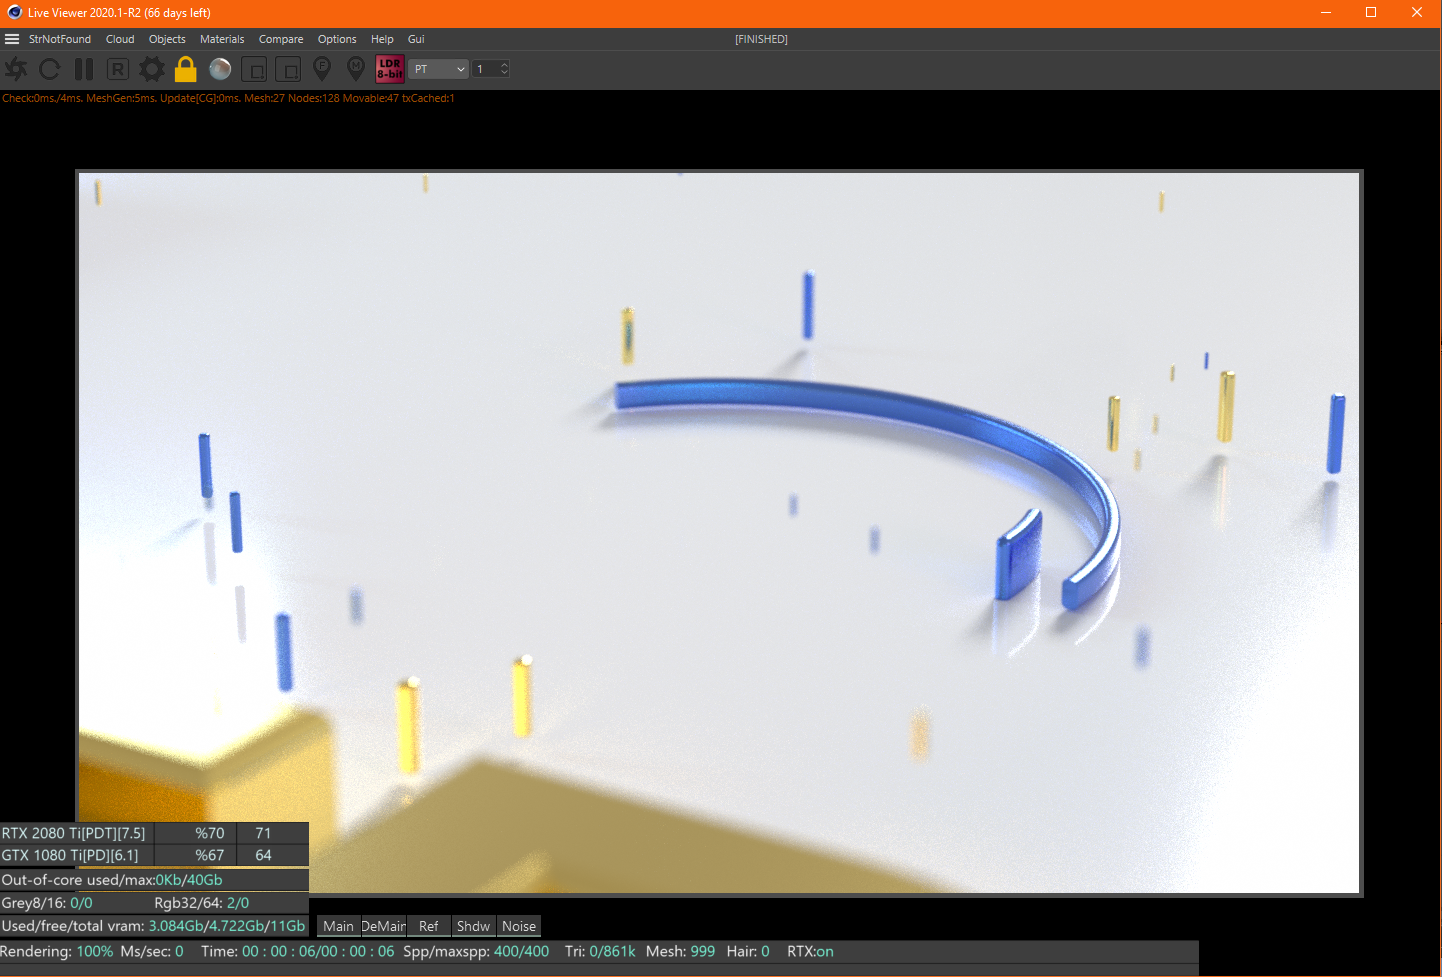Switch to the Noise pass tab

[x=519, y=926]
